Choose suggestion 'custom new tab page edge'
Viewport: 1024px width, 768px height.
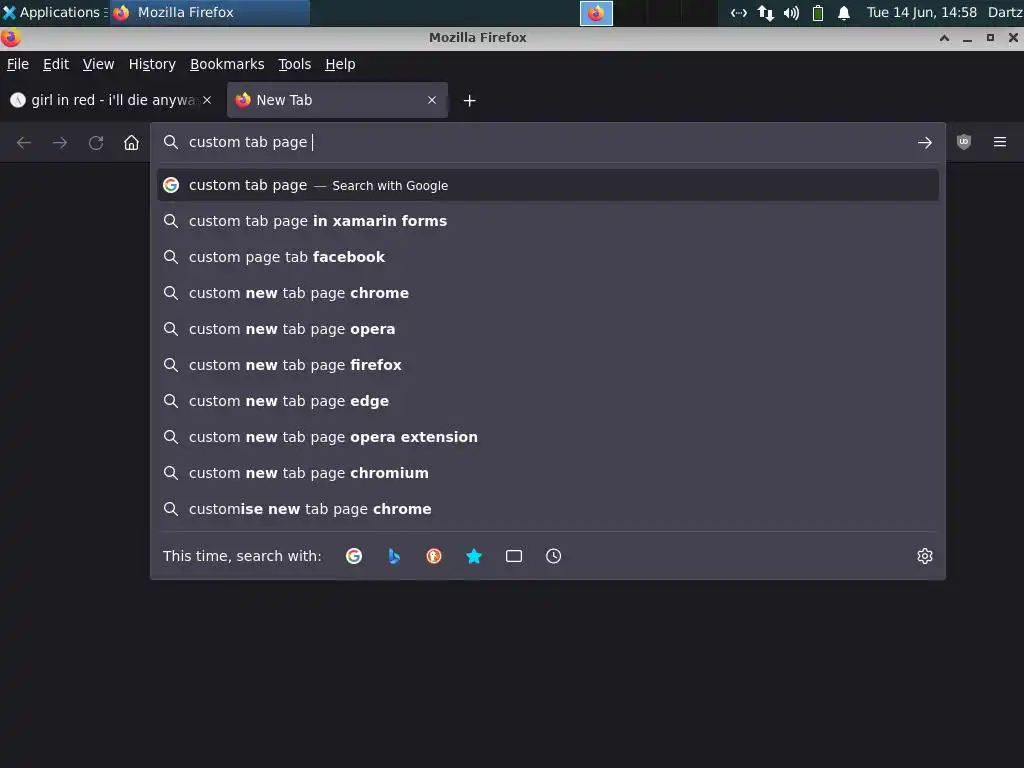pos(548,401)
